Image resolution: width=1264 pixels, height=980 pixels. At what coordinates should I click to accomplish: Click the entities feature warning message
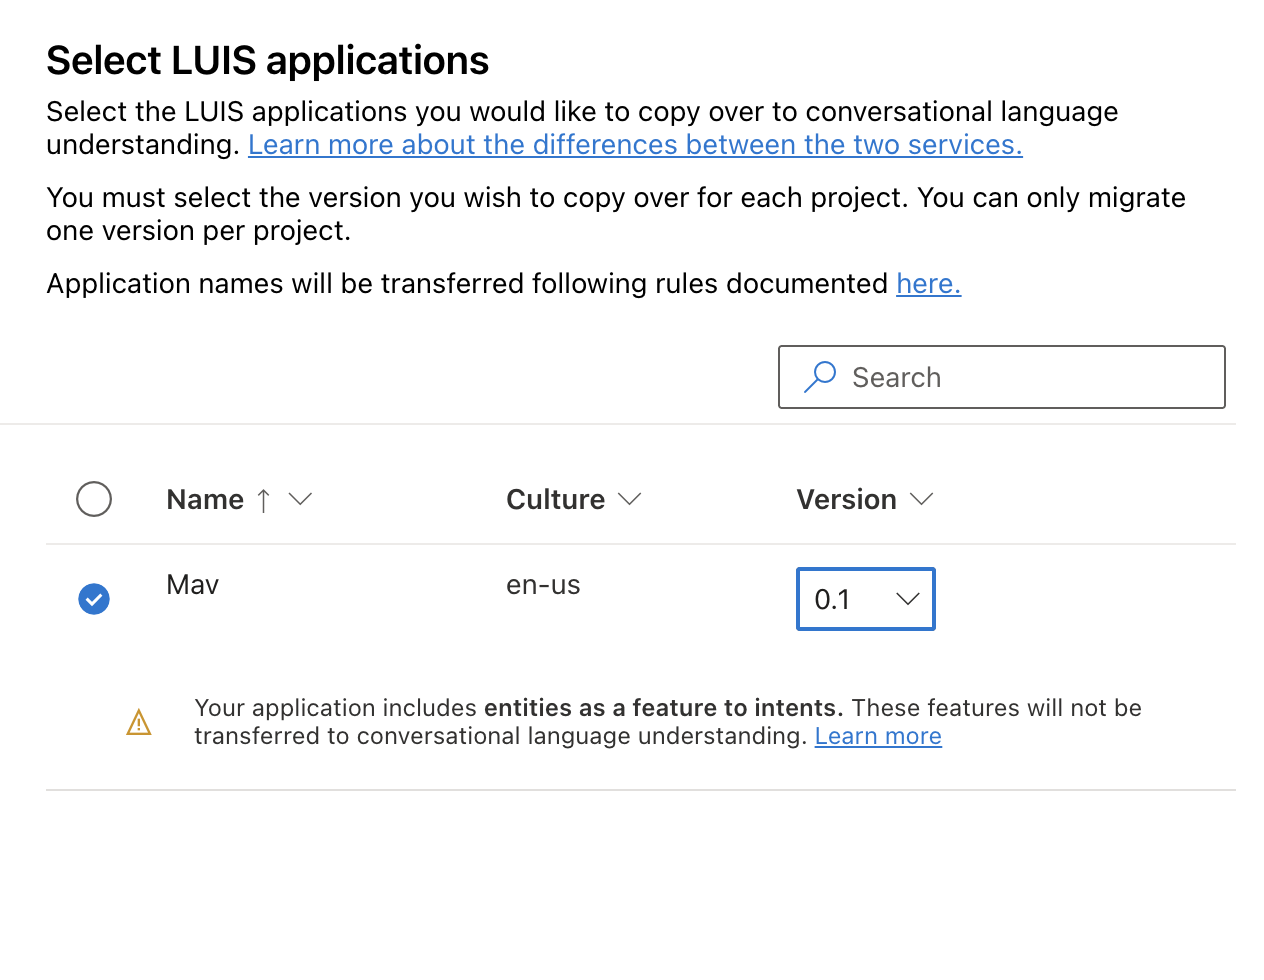click(x=668, y=722)
